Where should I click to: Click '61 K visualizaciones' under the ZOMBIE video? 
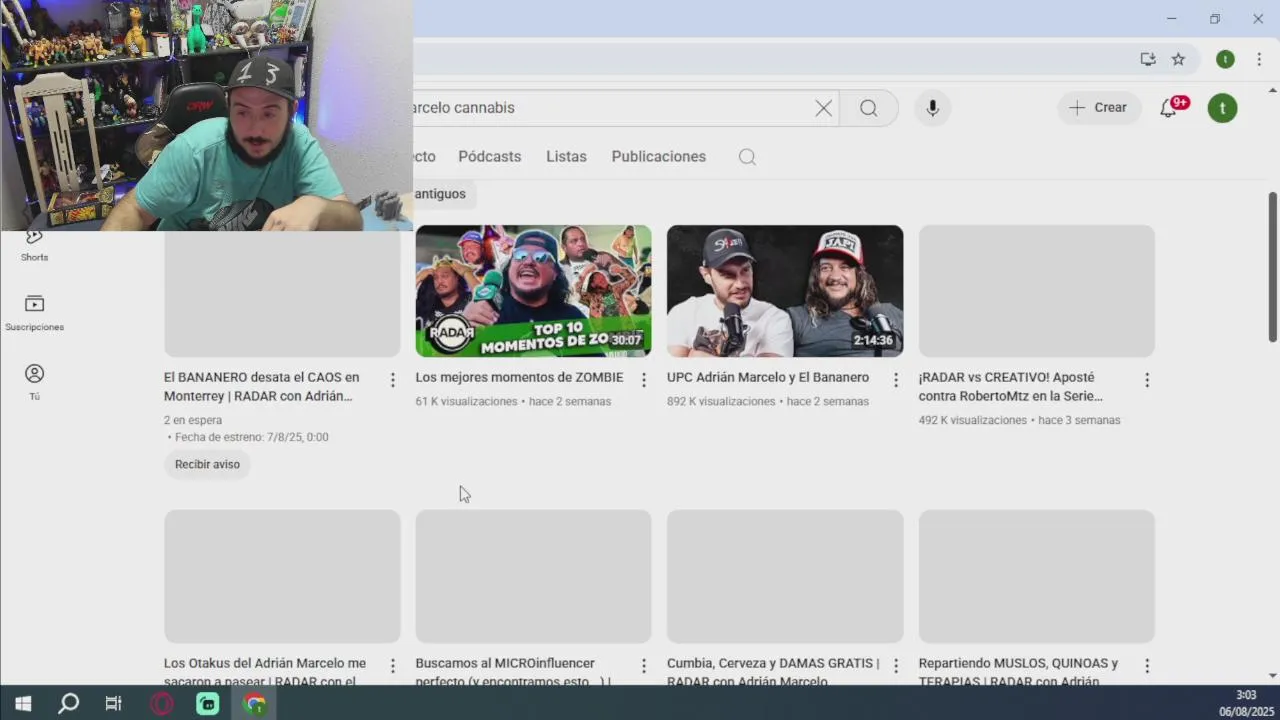click(x=466, y=402)
